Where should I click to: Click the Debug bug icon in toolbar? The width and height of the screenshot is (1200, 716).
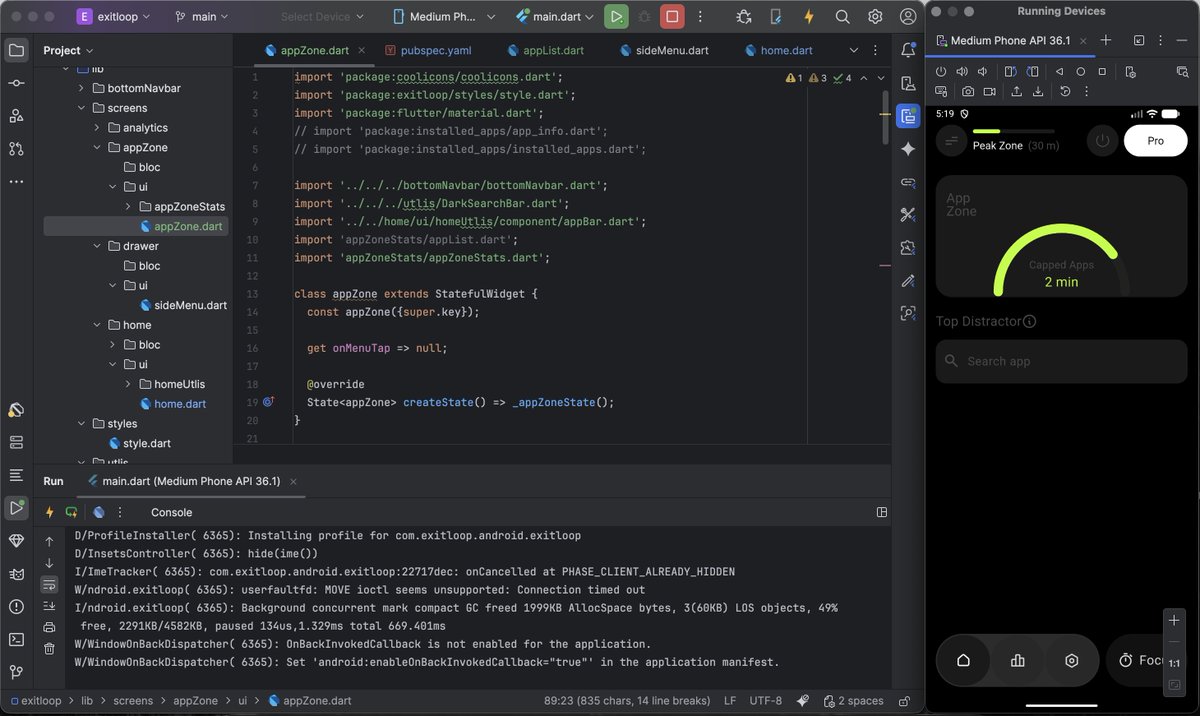click(x=644, y=17)
